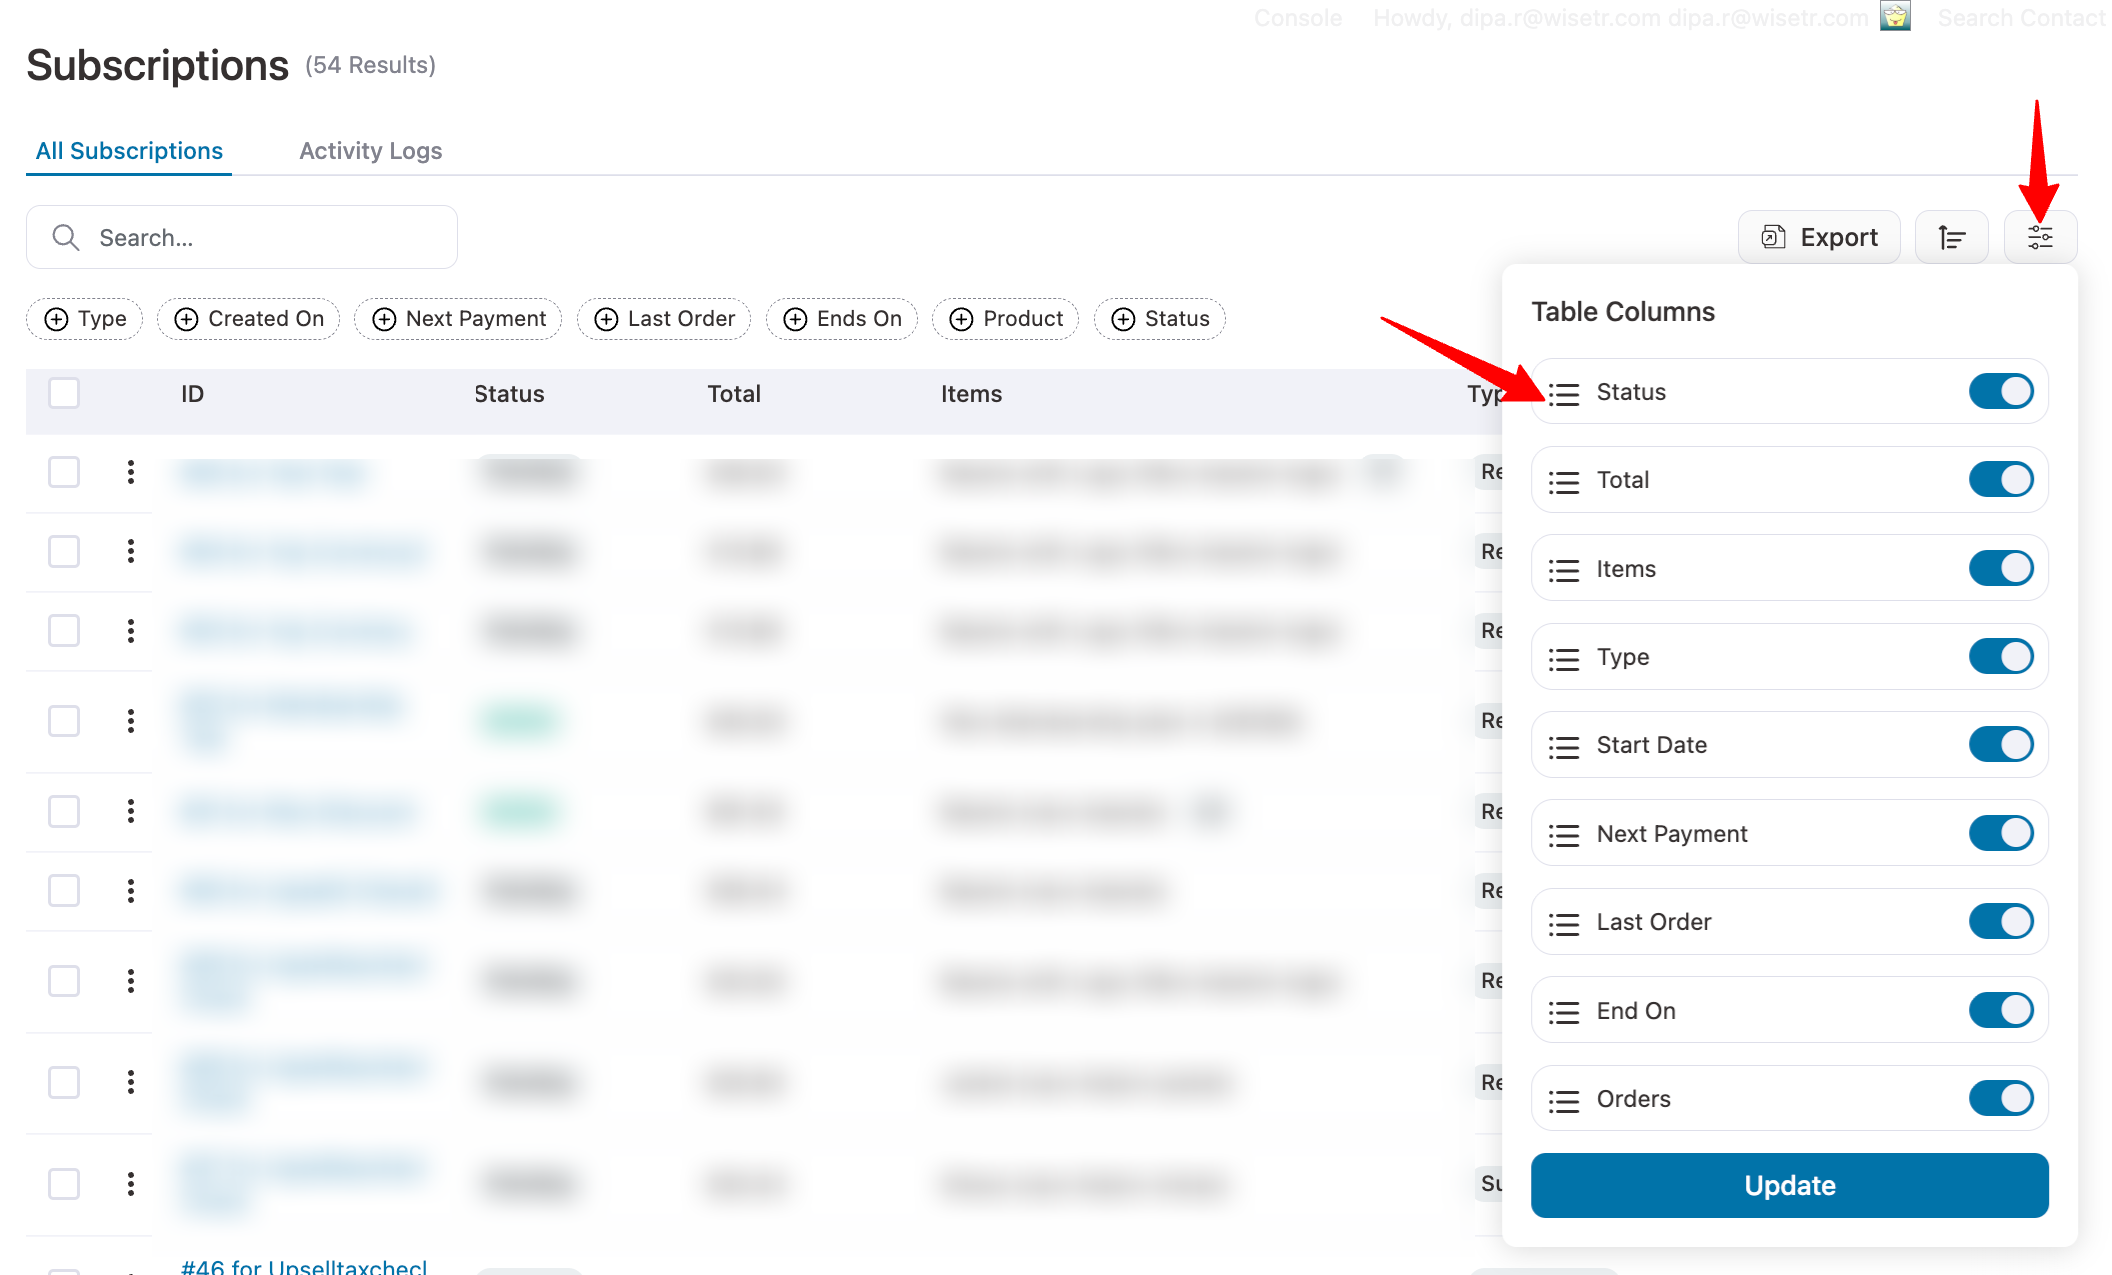Open the Product filter
Viewport: 2112px width, 1275px height.
[x=1004, y=319]
